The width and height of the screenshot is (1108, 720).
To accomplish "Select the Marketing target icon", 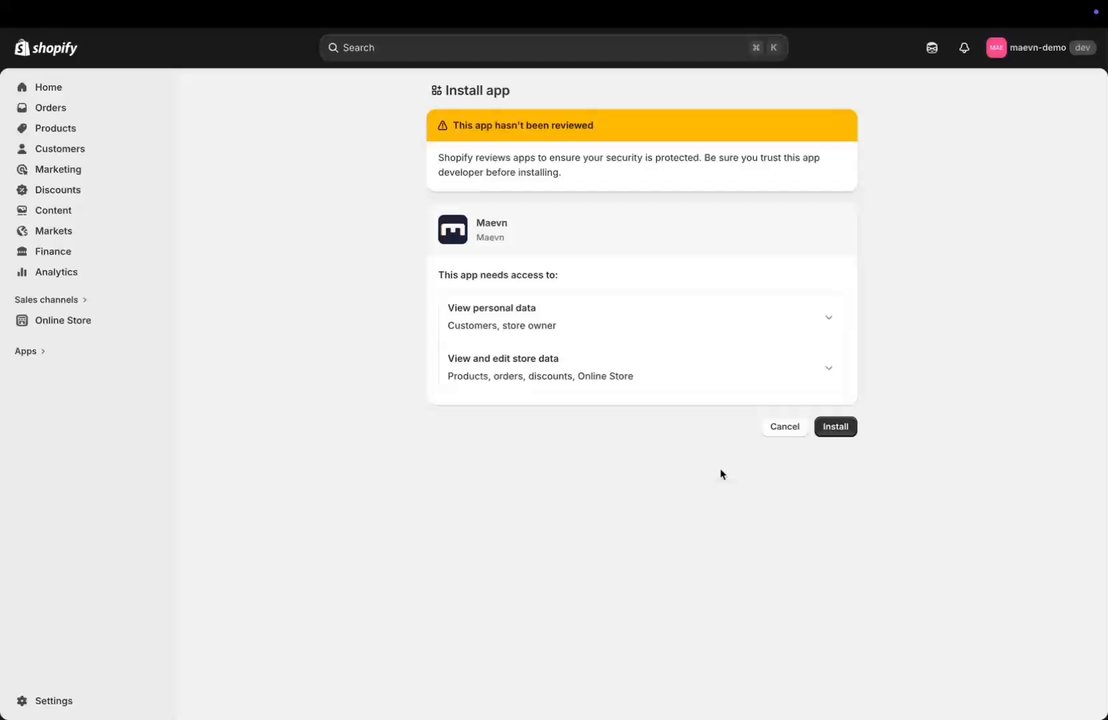I will pyautogui.click(x=22, y=169).
